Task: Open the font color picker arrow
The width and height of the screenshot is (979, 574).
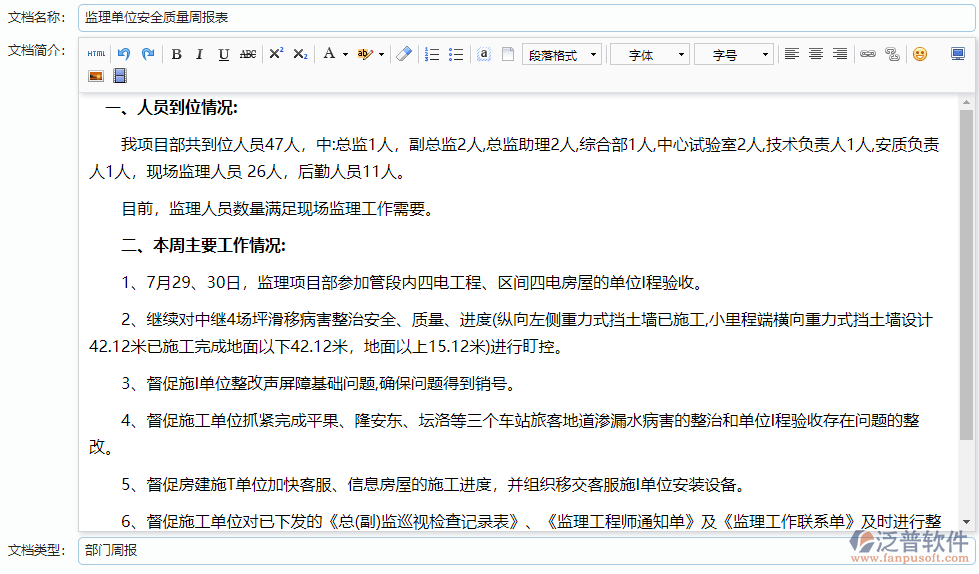Action: click(x=345, y=54)
